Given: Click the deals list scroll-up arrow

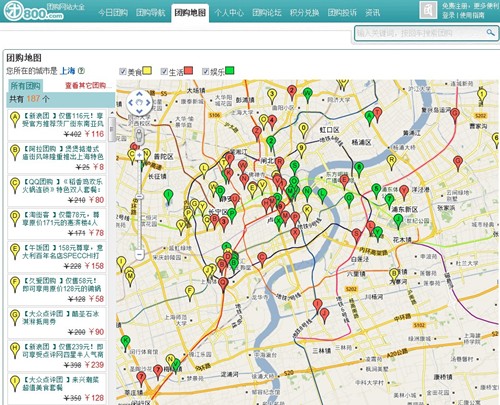Looking at the screenshot, I should tap(112, 113).
